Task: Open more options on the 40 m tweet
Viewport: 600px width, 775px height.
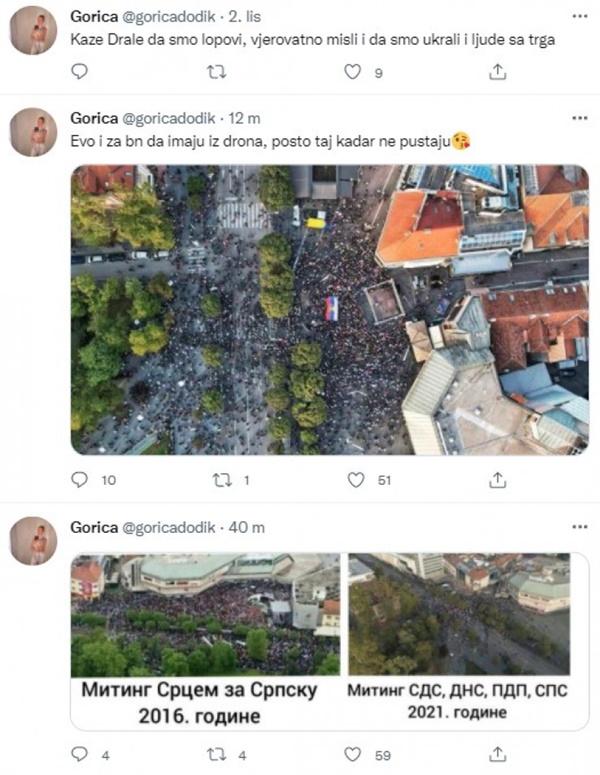Action: point(580,527)
